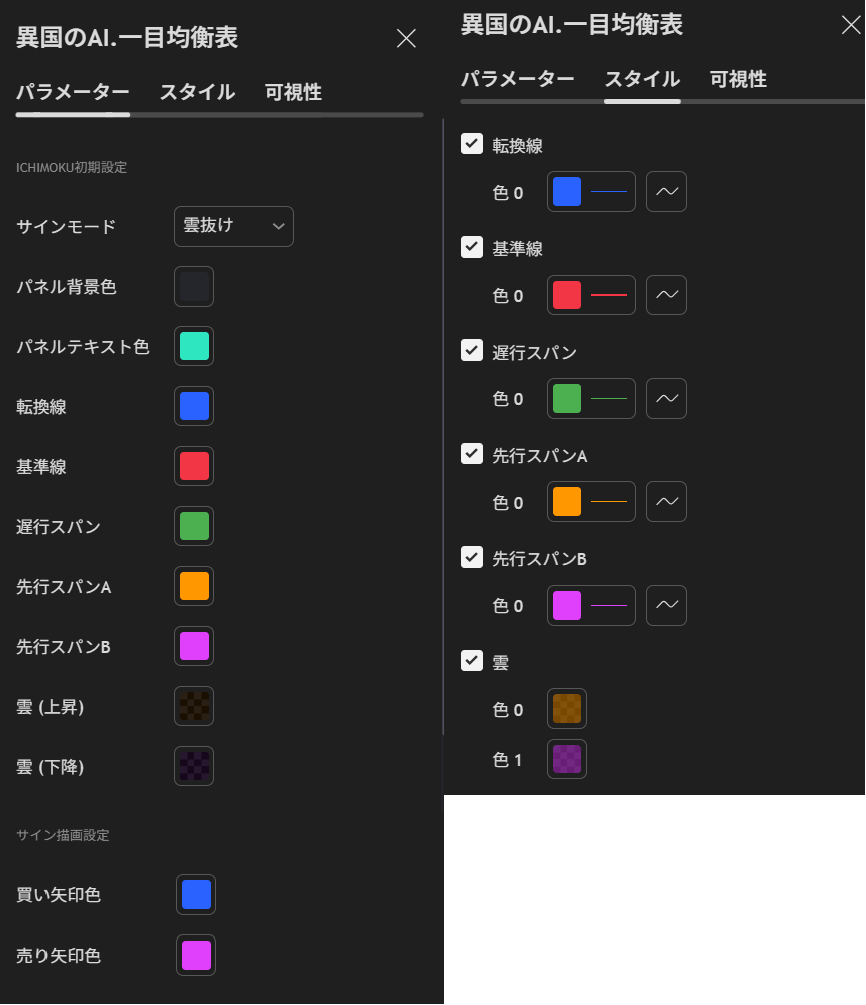866x1005 pixels.
Task: Toggle the 雲 visibility checkbox
Action: 471,661
